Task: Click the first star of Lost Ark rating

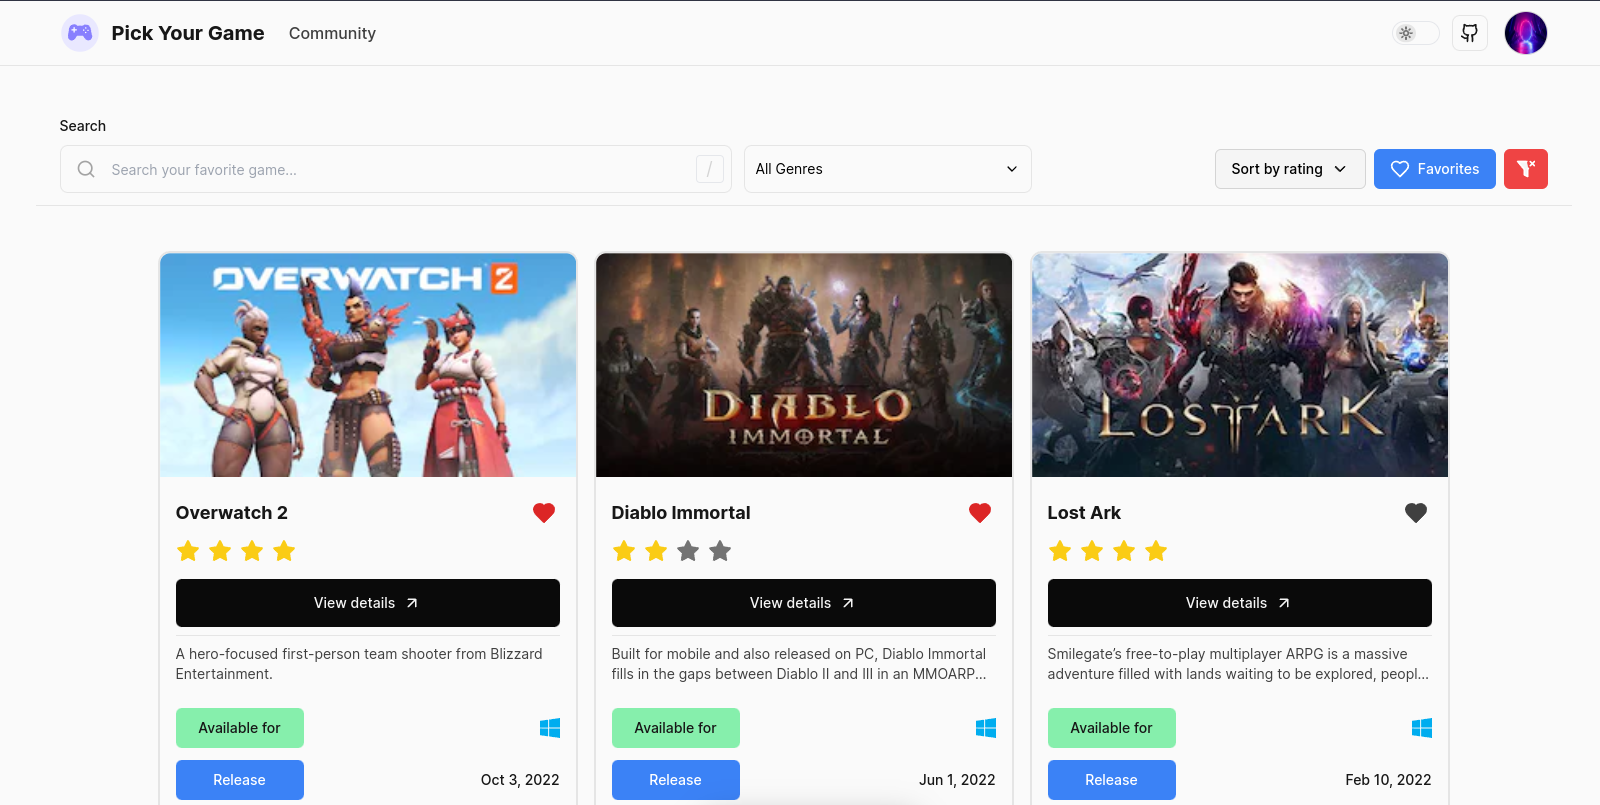Action: (x=1060, y=551)
